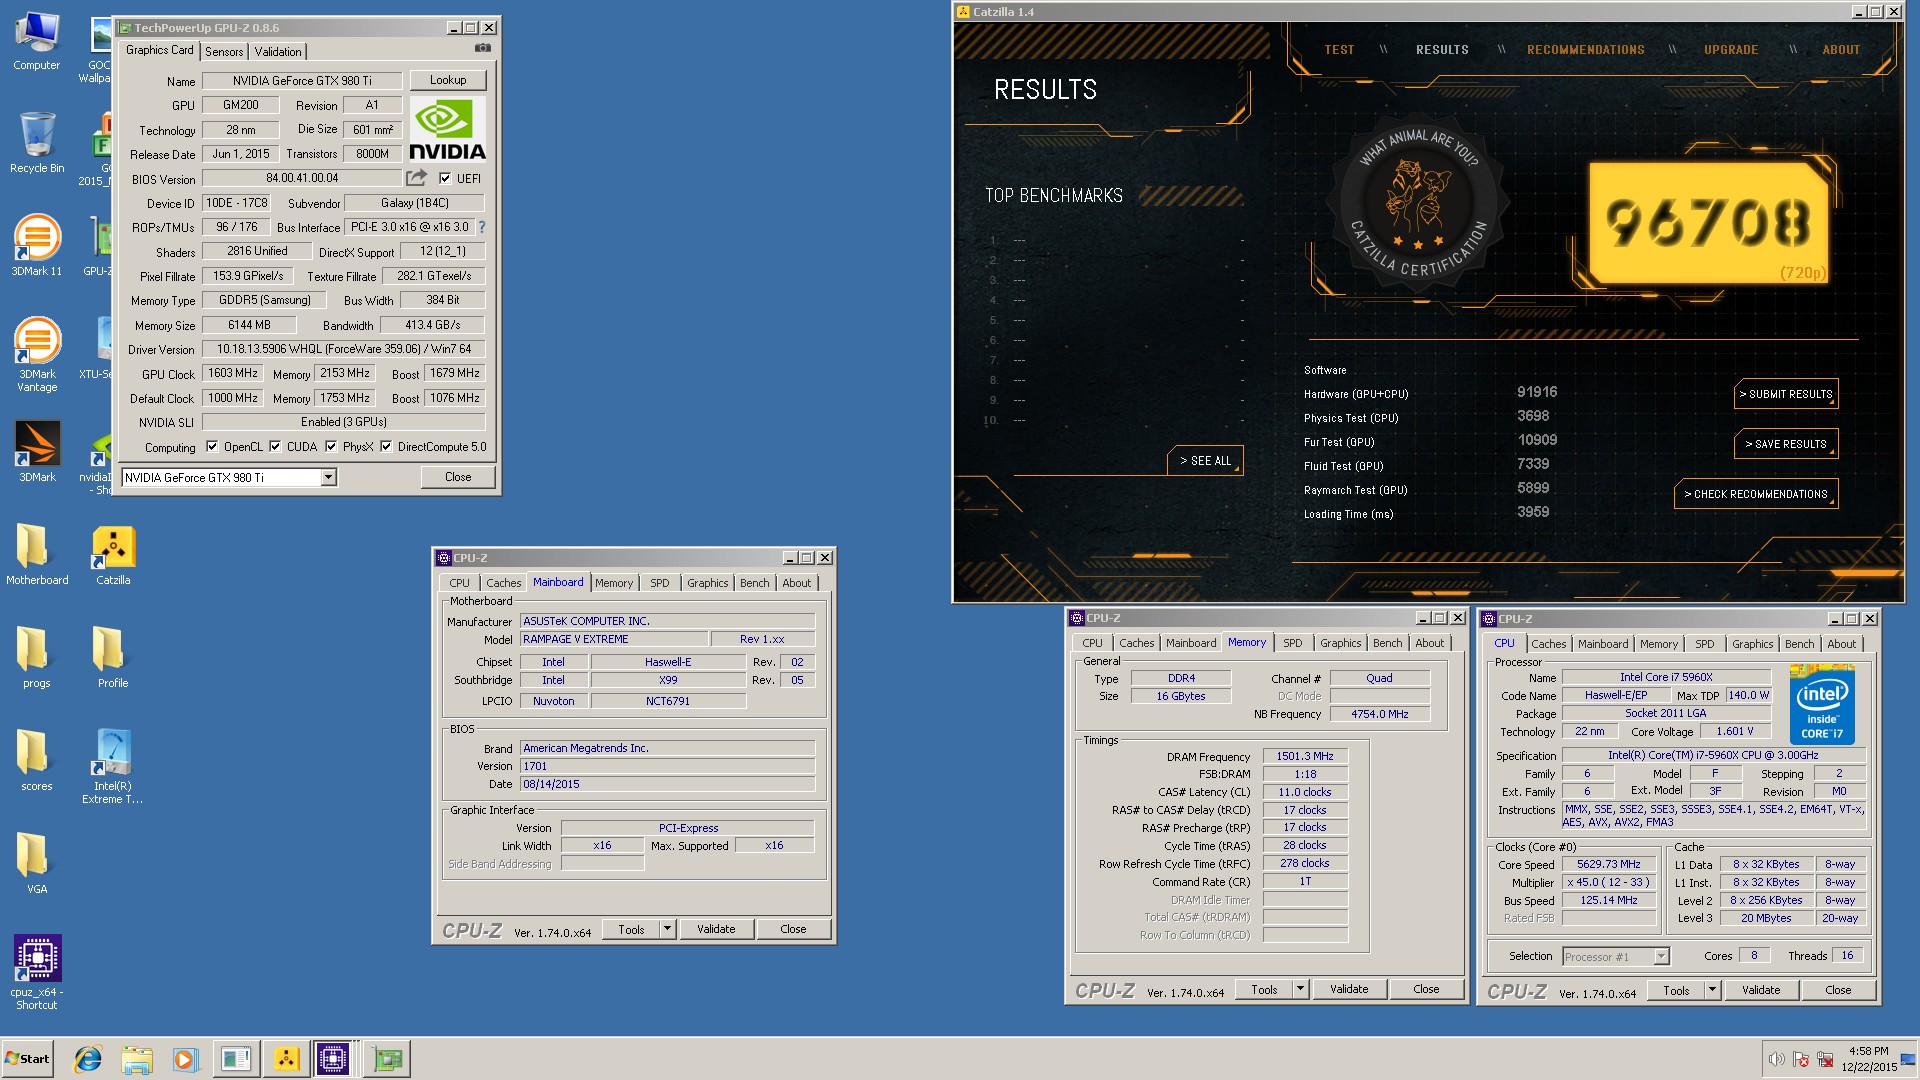Open the progs folder on desktop
This screenshot has width=1920, height=1080.
point(37,657)
